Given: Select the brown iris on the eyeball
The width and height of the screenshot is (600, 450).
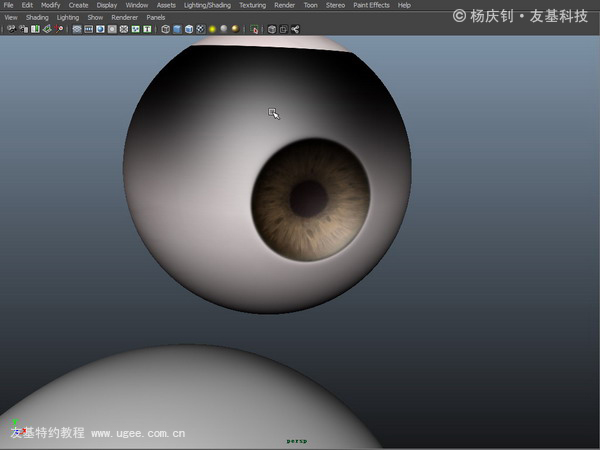Looking at the screenshot, I should coord(310,200).
